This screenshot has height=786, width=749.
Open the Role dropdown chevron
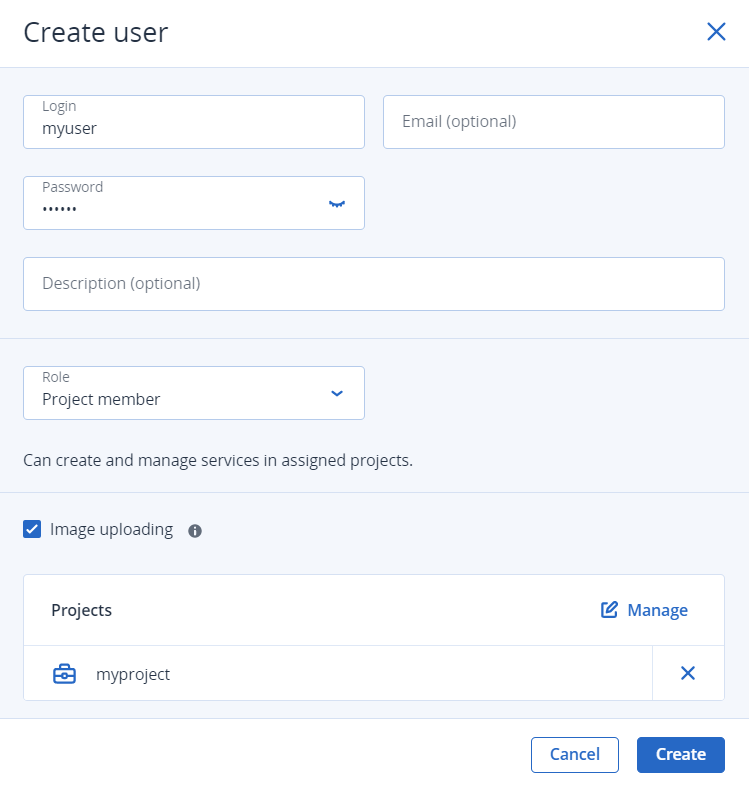pyautogui.click(x=337, y=394)
